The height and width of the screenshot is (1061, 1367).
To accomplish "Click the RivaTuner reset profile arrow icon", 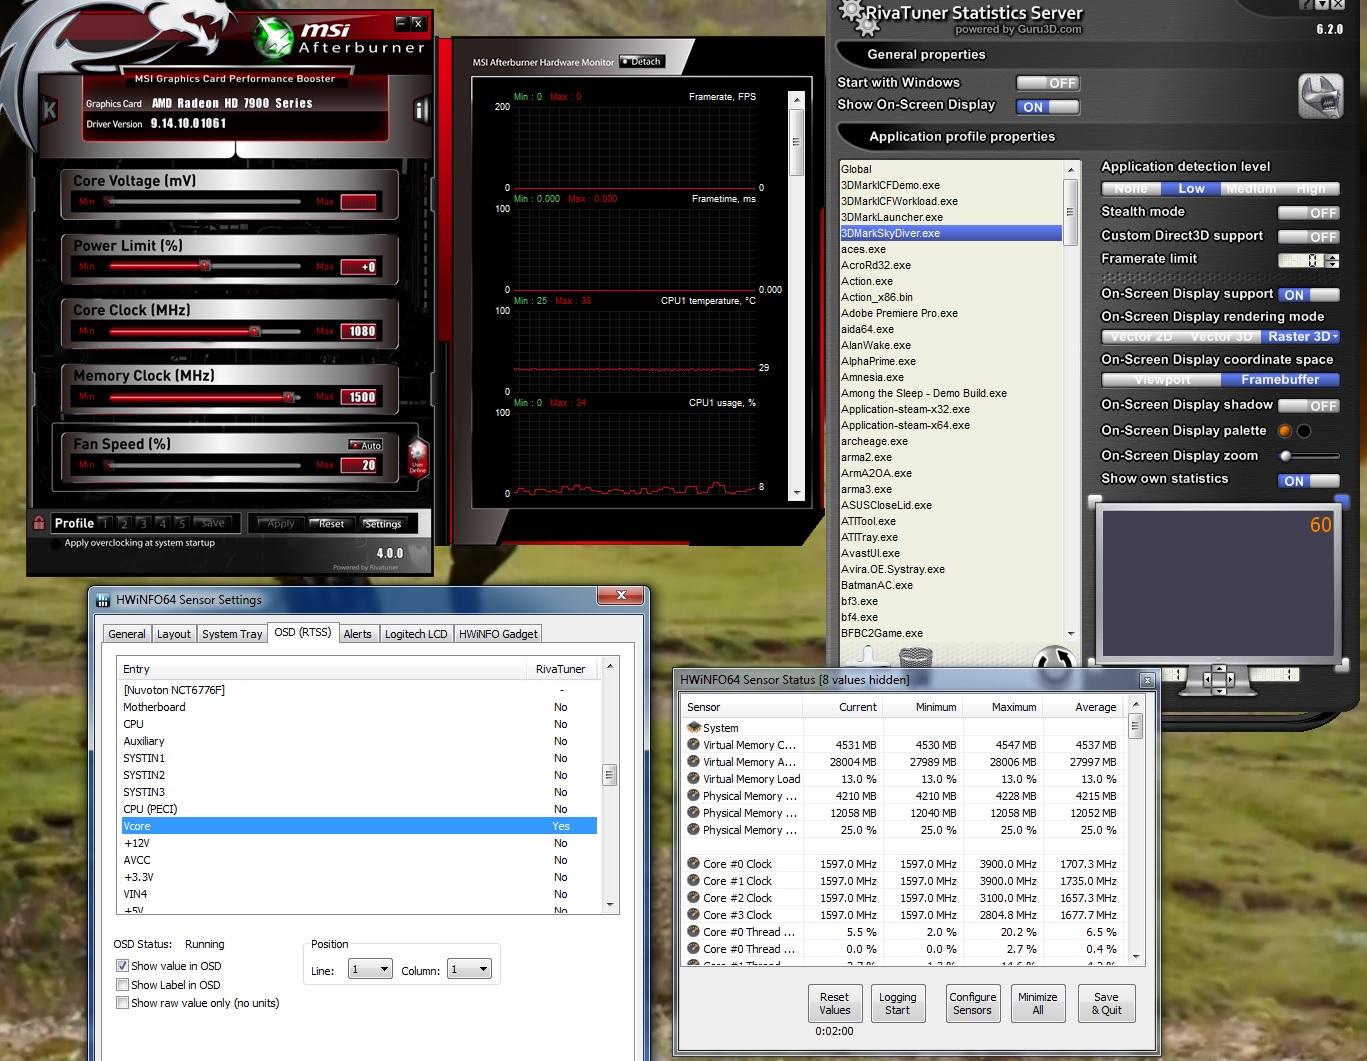I will tap(1053, 658).
